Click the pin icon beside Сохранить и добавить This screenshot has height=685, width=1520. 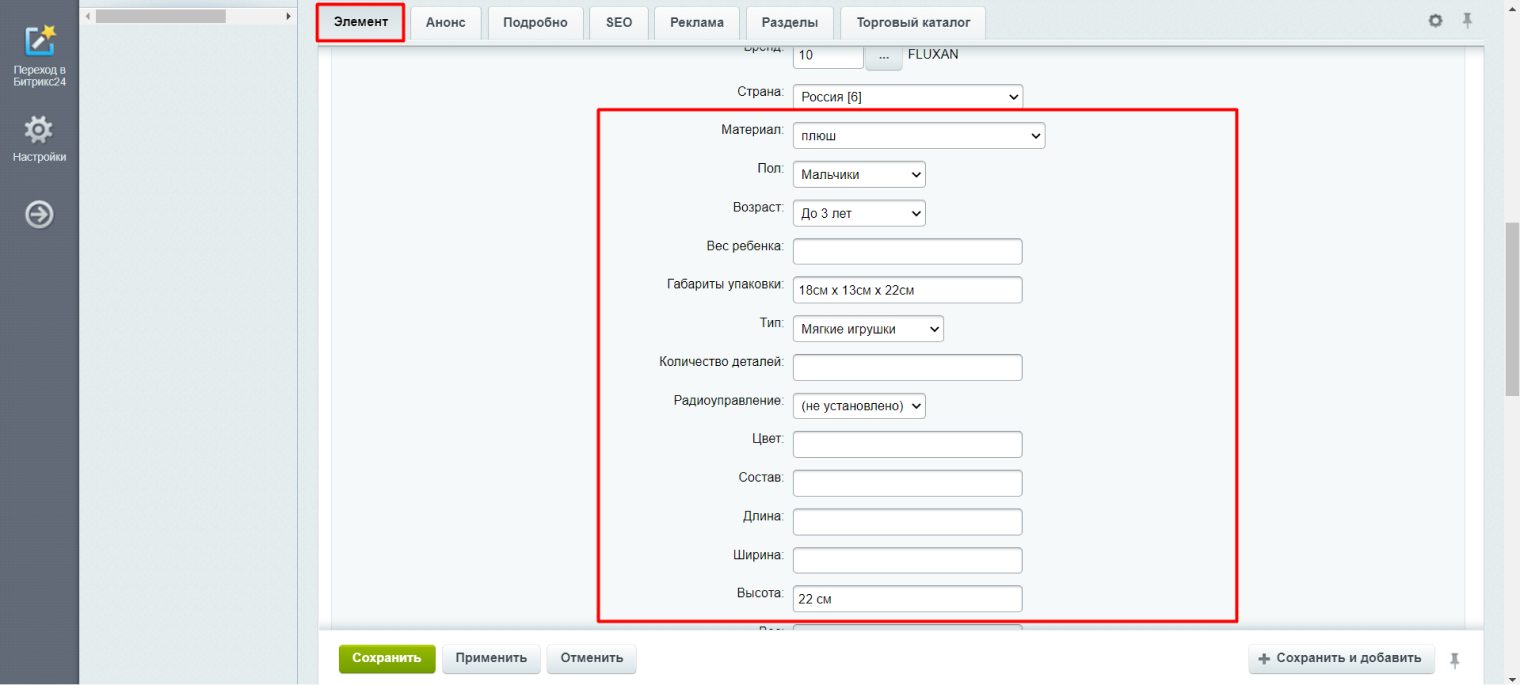(x=1455, y=659)
